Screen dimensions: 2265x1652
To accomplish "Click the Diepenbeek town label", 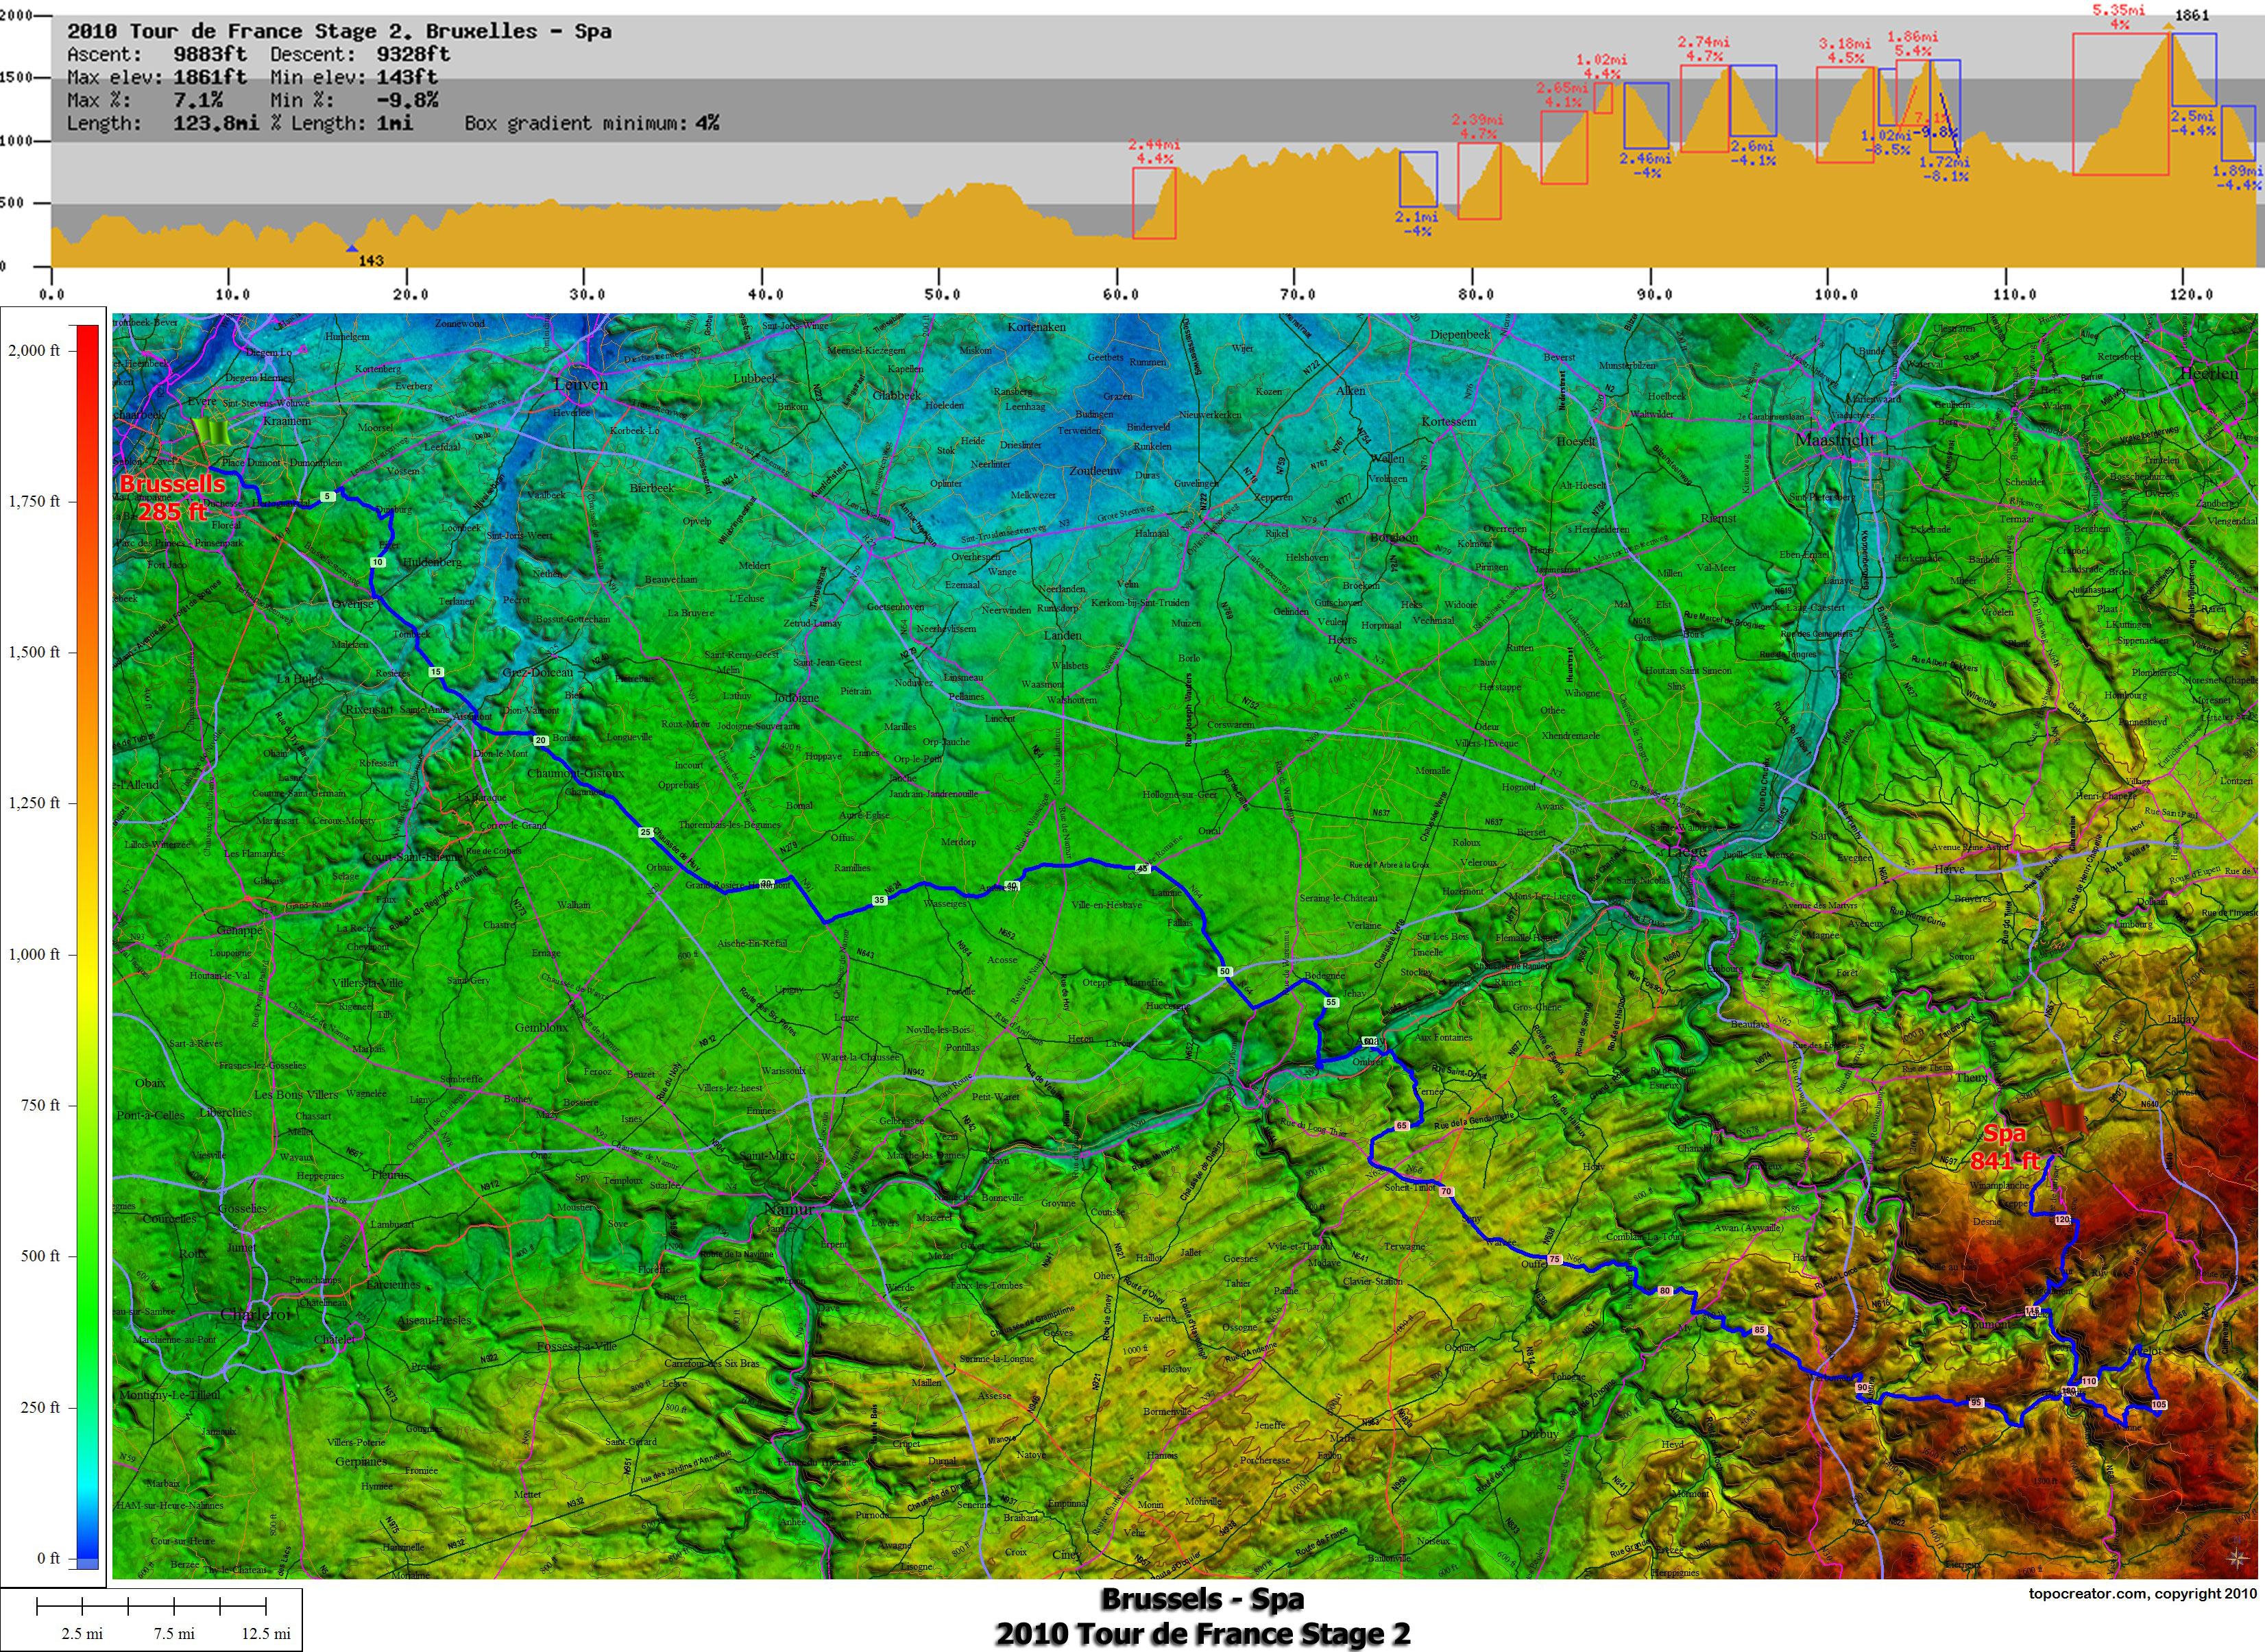I will [1459, 334].
